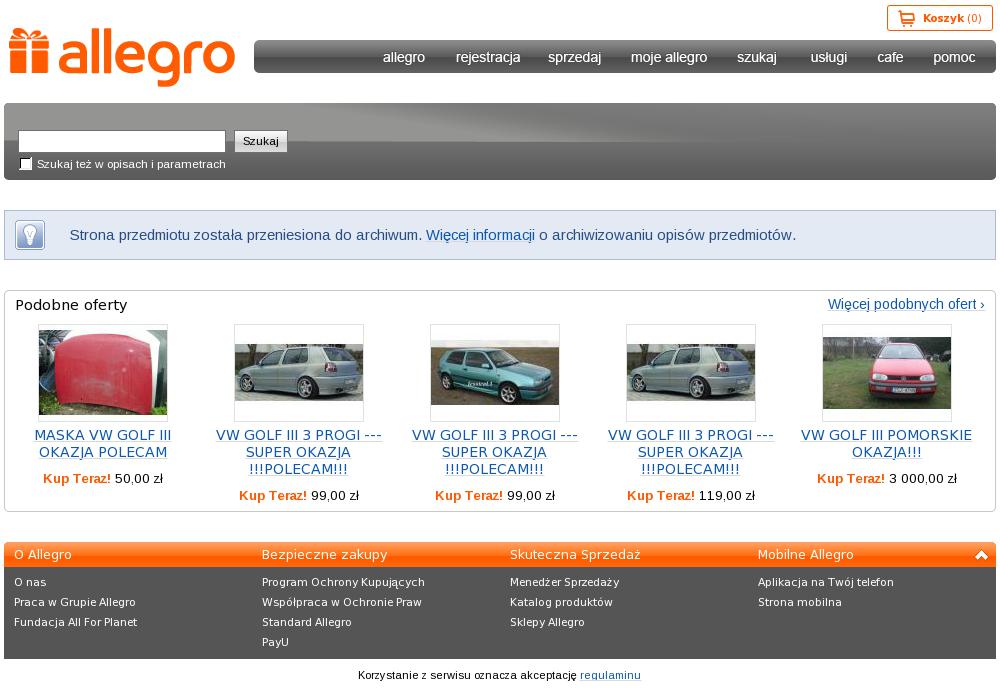Open rejestracja in the navigation bar

coord(488,57)
